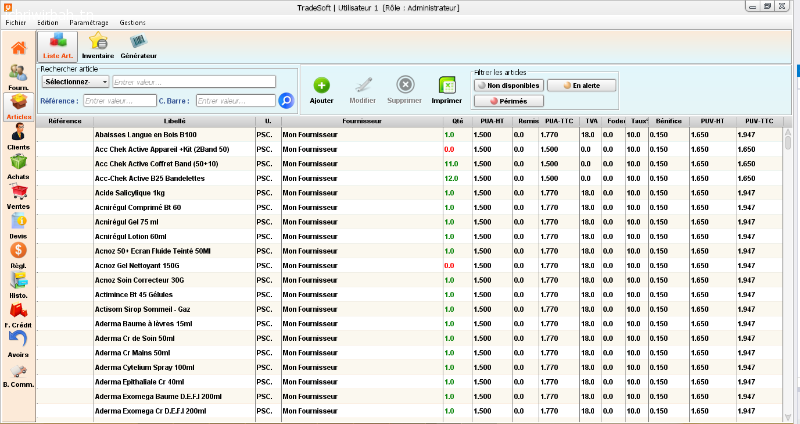Select row Aderma Baume à lèvres 15ml
The image size is (800, 424).
point(409,324)
